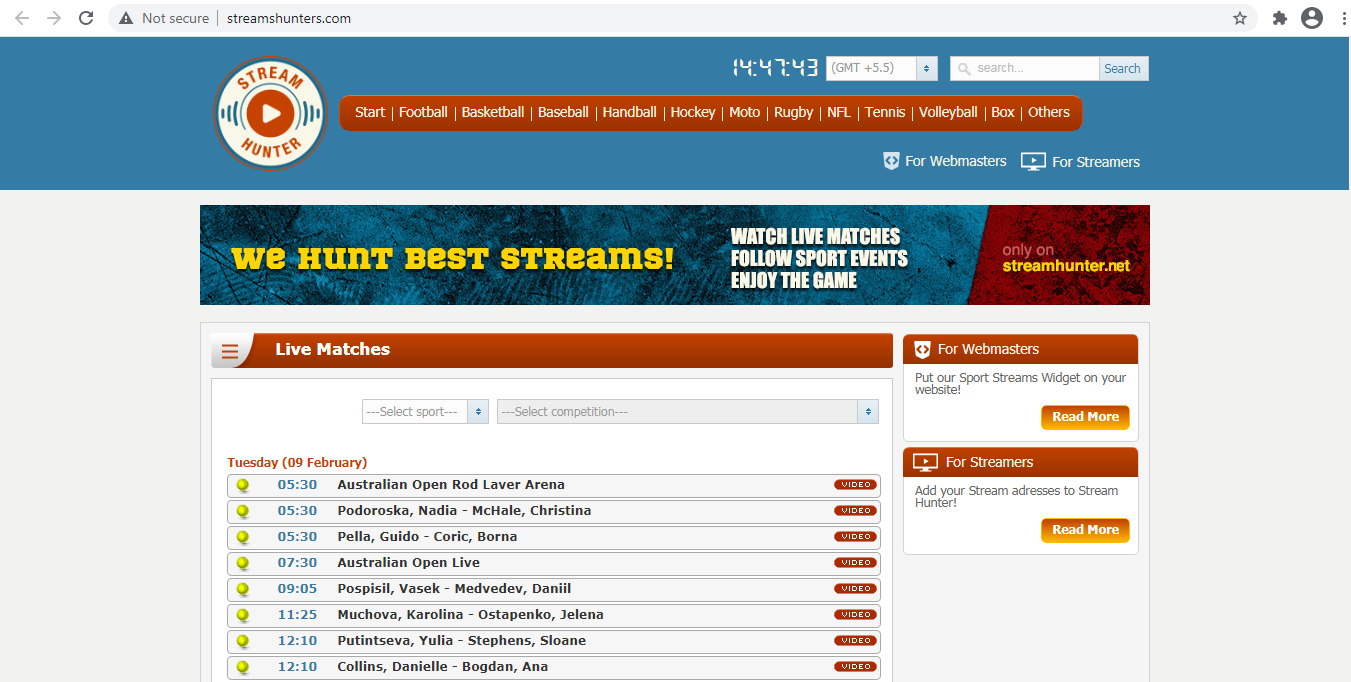Open the Pospisil, Vasek - Medvedev, Daniil match
The width and height of the screenshot is (1351, 682).
[x=554, y=589]
